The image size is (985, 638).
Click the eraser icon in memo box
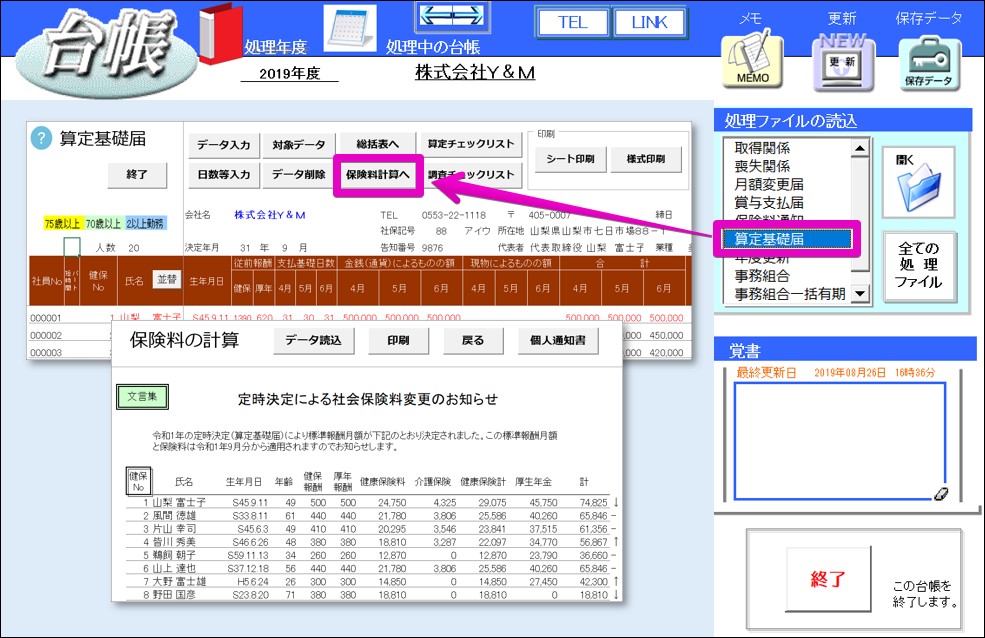click(940, 494)
